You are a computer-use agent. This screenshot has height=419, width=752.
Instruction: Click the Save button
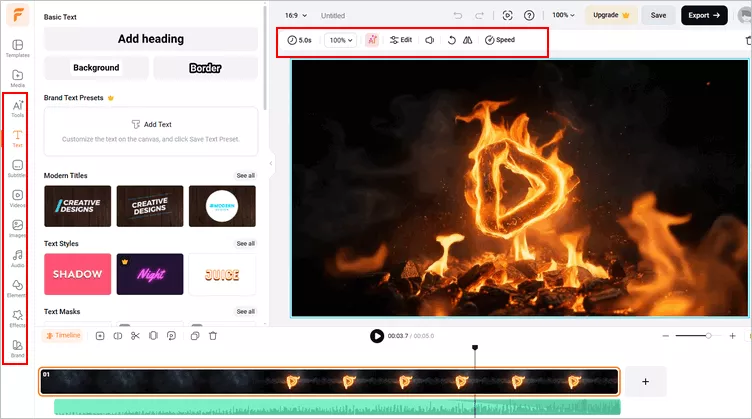point(658,15)
